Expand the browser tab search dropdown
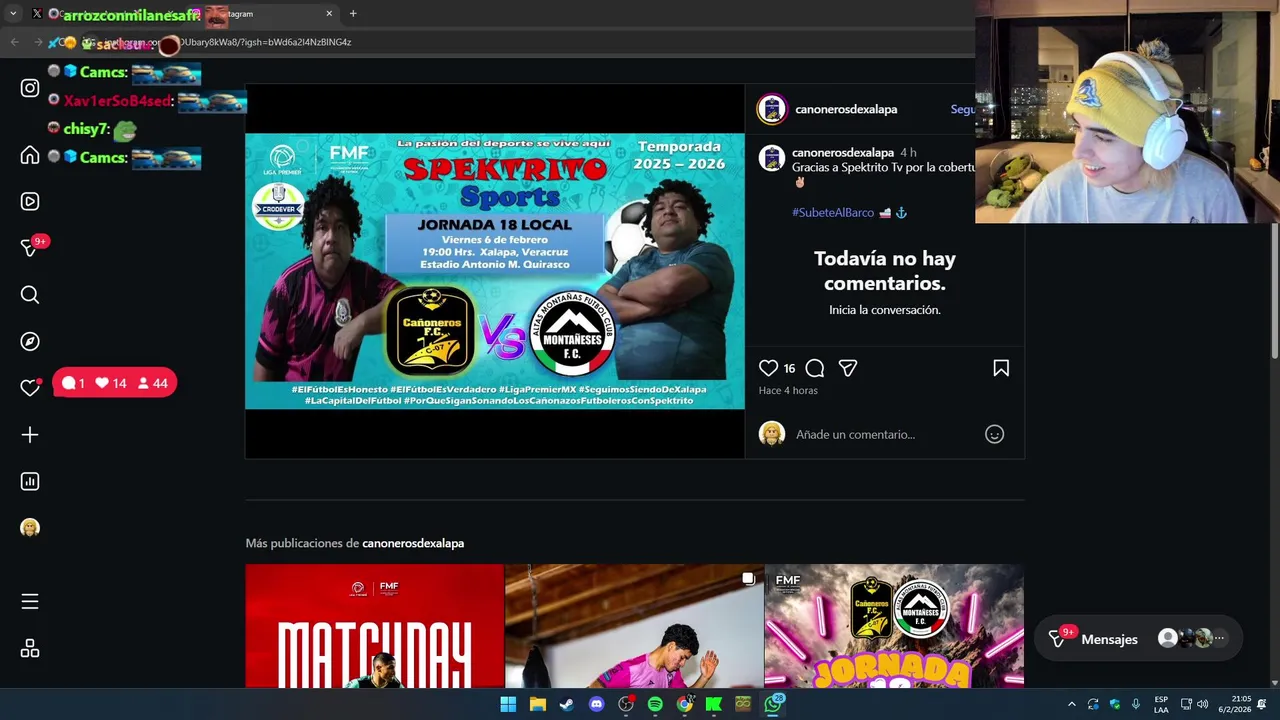1280x720 pixels. tap(13, 14)
